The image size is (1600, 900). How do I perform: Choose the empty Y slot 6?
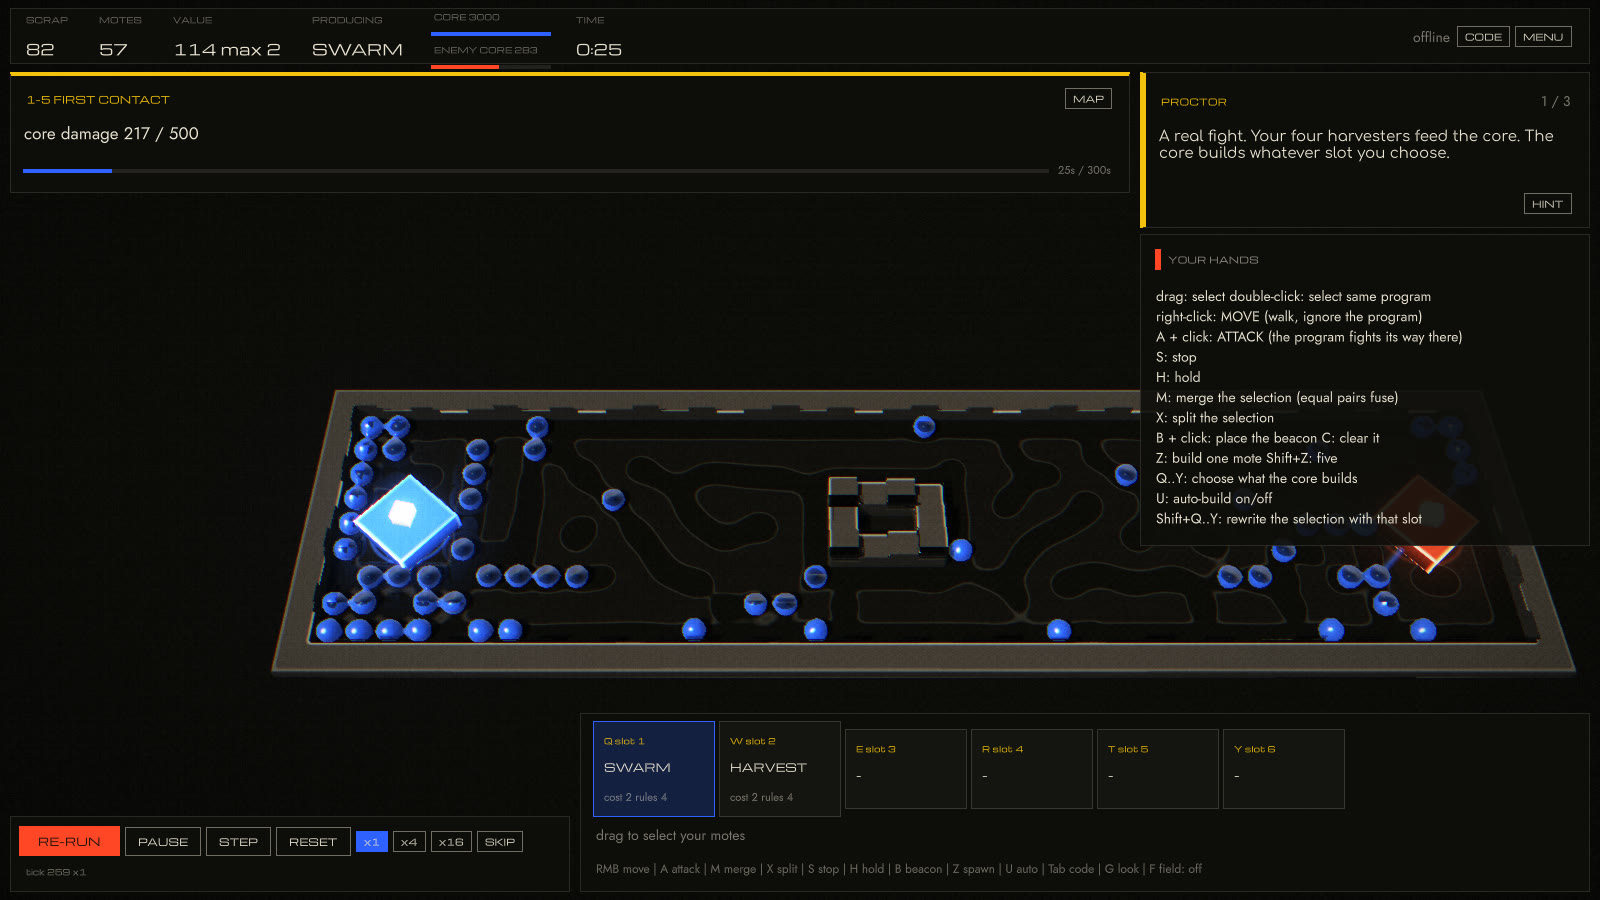pyautogui.click(x=1284, y=769)
